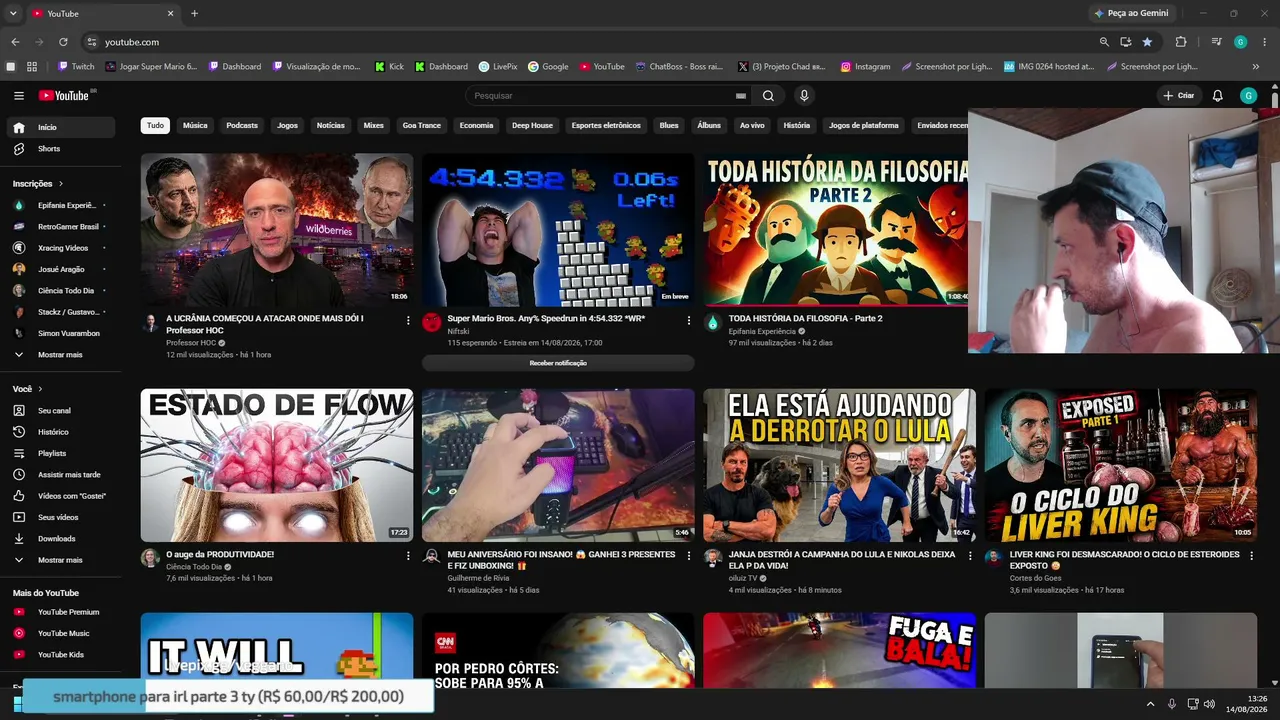Open Chrome's zoom magnifier in address bar
Image resolution: width=1280 pixels, height=720 pixels.
pyautogui.click(x=1104, y=42)
